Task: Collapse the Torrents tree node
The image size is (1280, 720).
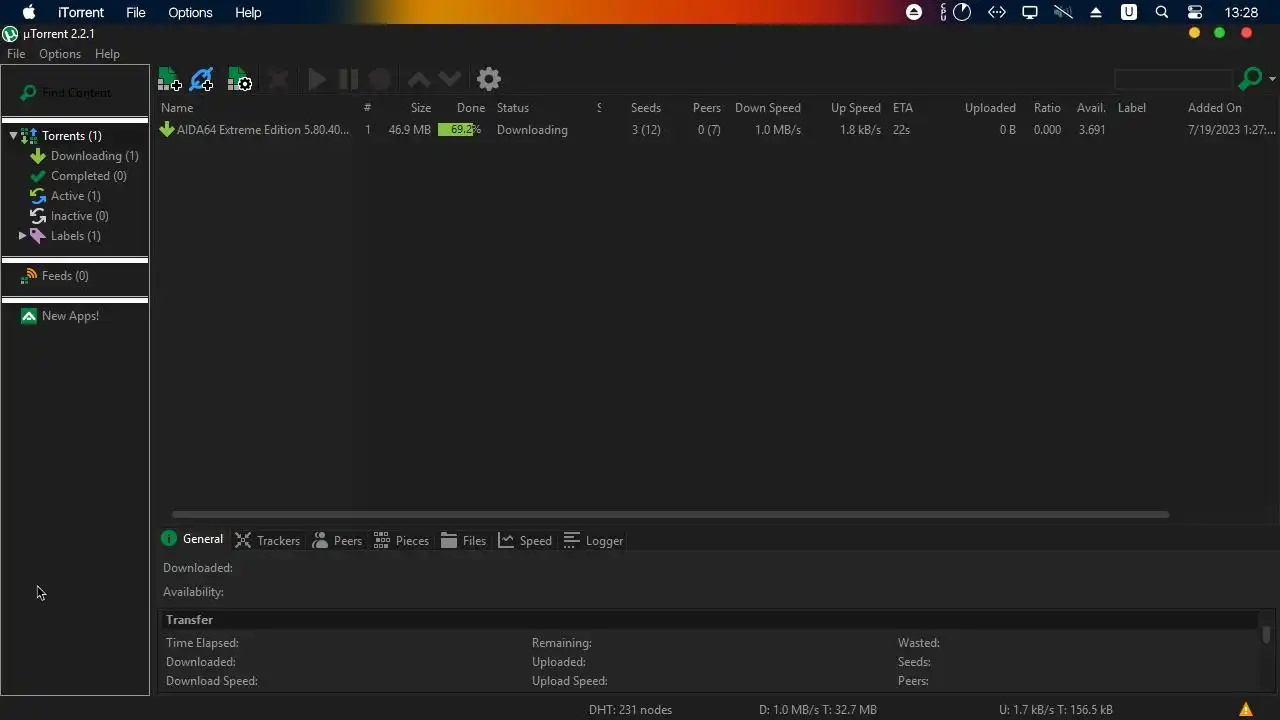Action: (x=13, y=135)
